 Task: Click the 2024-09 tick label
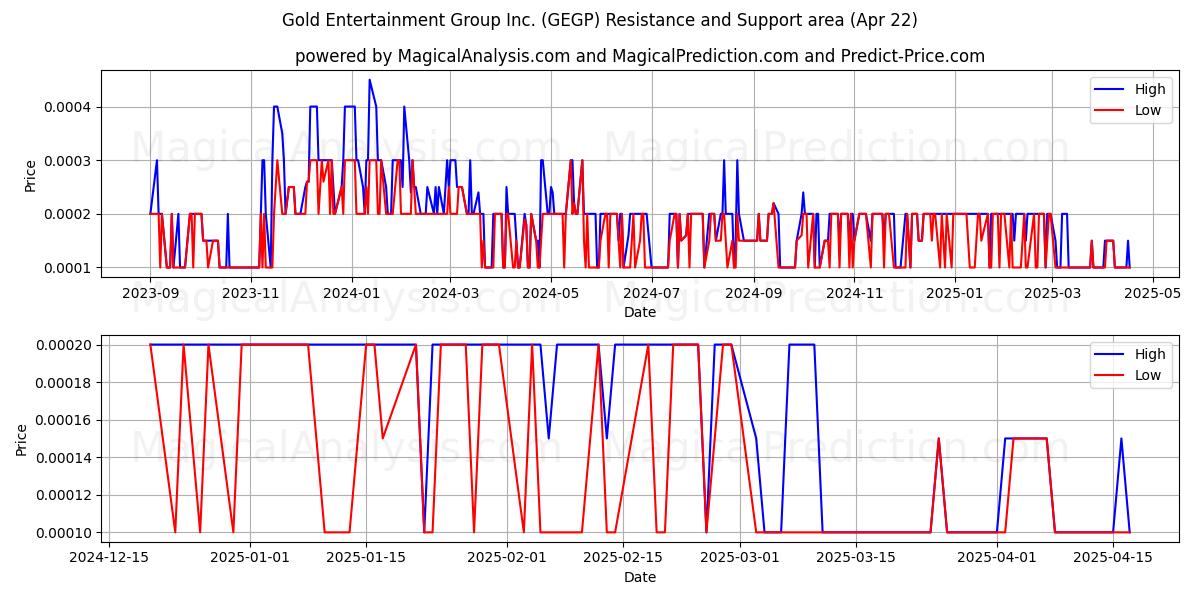[753, 293]
